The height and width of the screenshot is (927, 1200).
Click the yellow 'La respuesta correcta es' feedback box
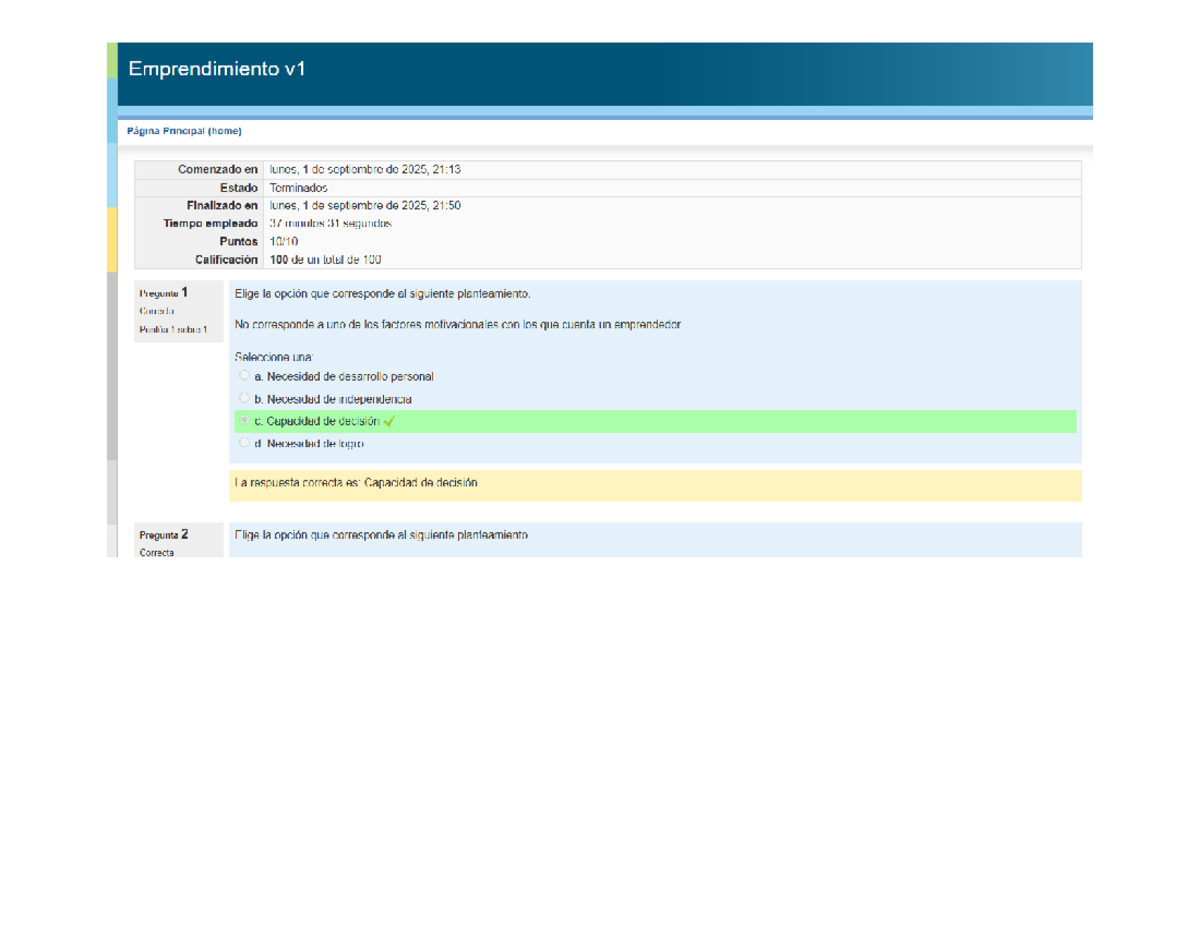(x=655, y=484)
